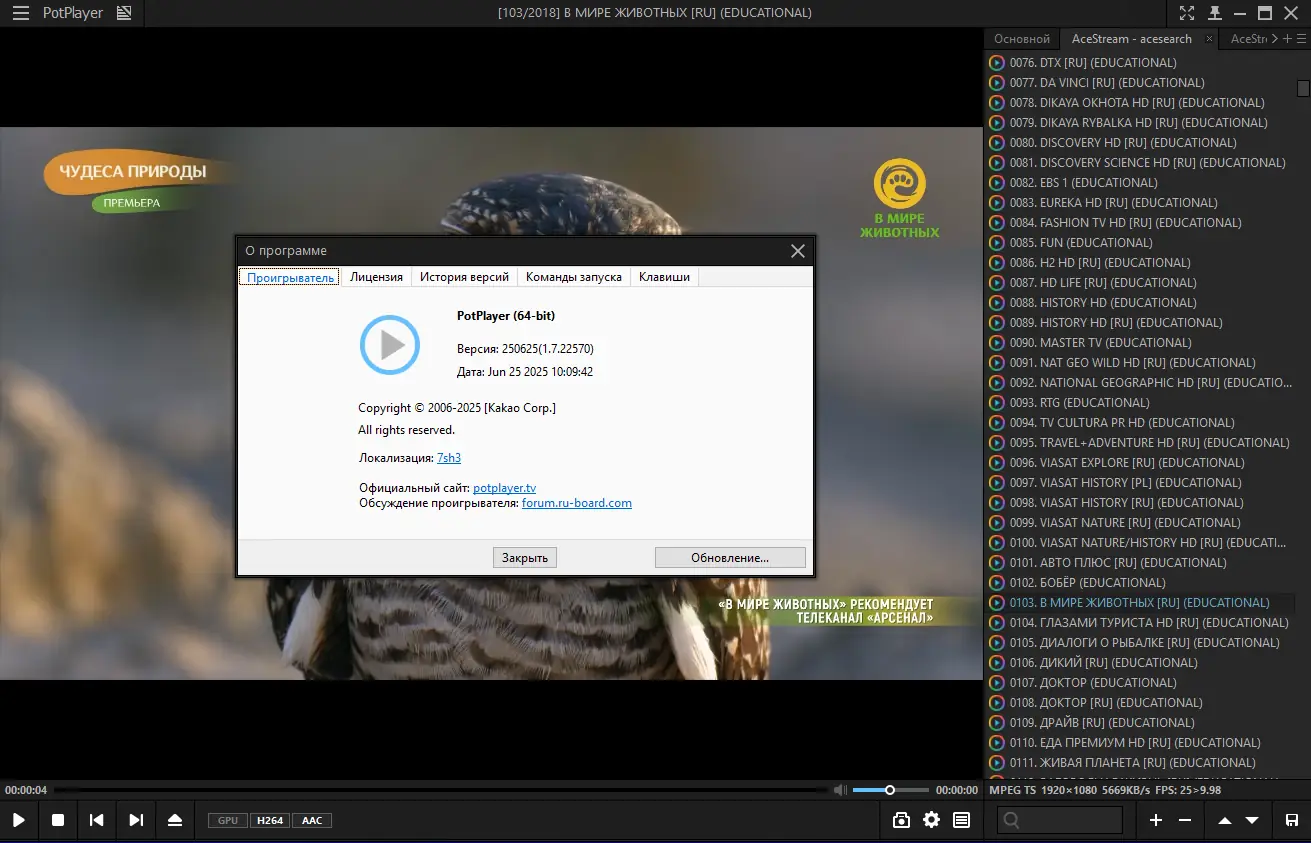This screenshot has width=1311, height=843.
Task: Remove an item with the playlist minus button
Action: 1185,820
